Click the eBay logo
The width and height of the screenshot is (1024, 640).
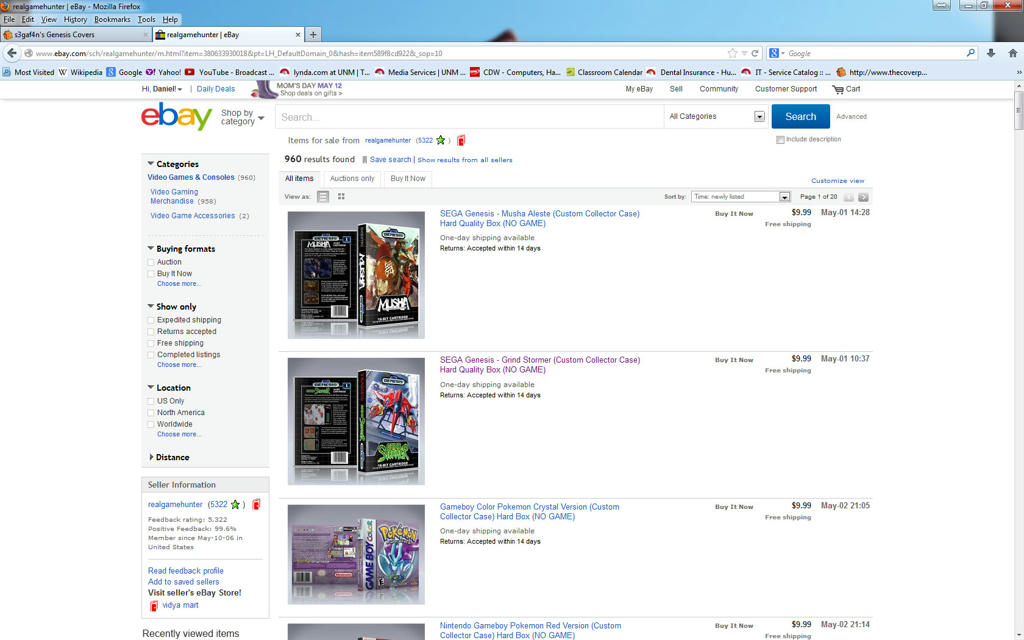click(x=176, y=117)
